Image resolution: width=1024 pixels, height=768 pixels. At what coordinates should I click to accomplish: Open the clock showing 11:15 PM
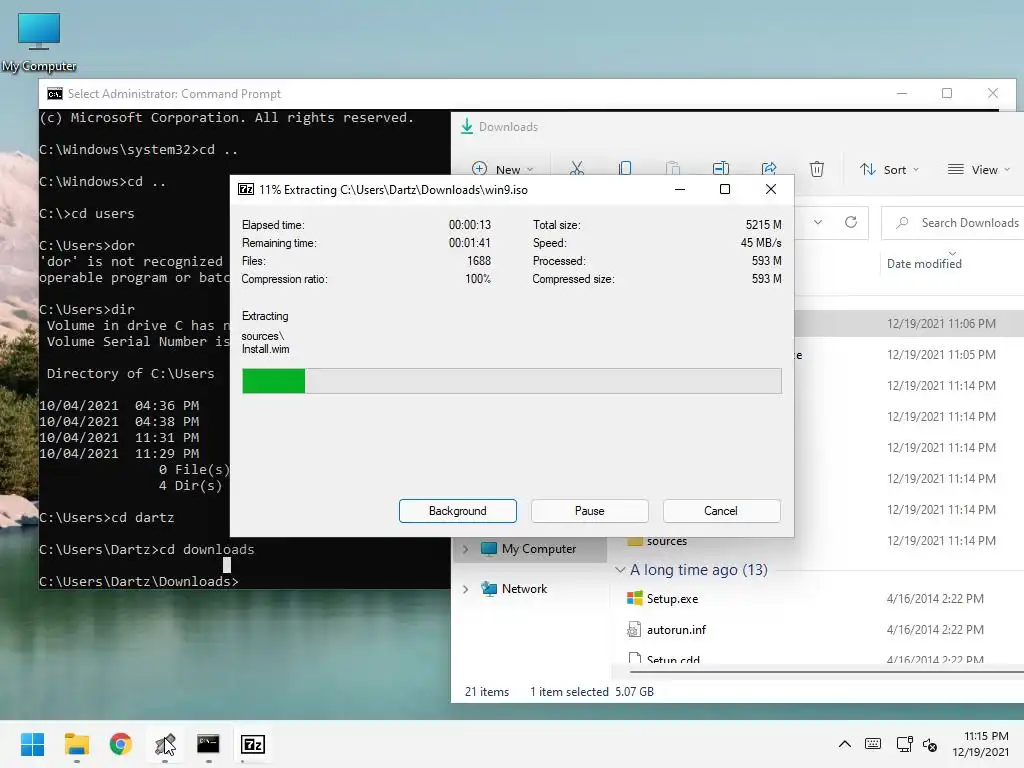pyautogui.click(x=980, y=744)
